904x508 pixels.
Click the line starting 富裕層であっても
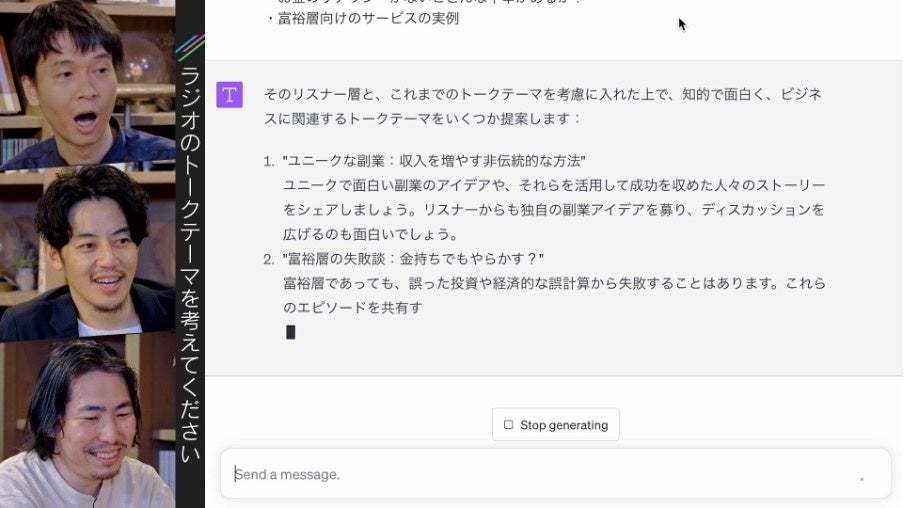coord(554,283)
